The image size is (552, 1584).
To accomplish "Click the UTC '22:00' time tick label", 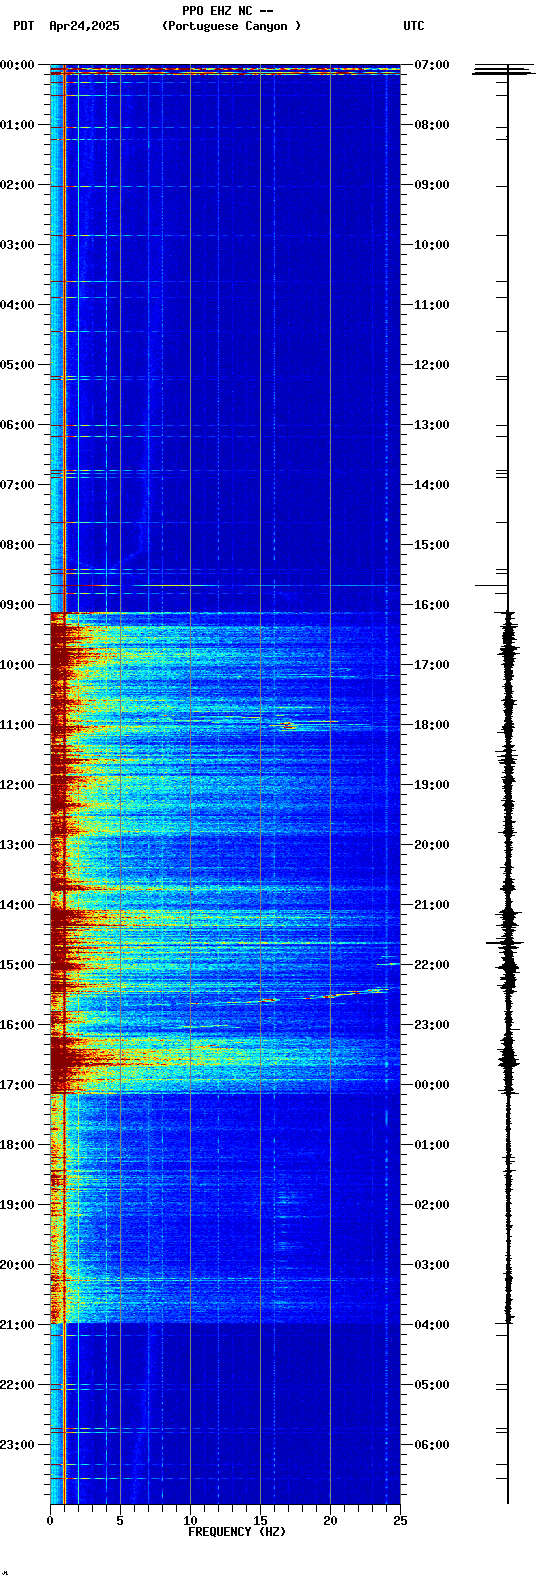I will (432, 965).
